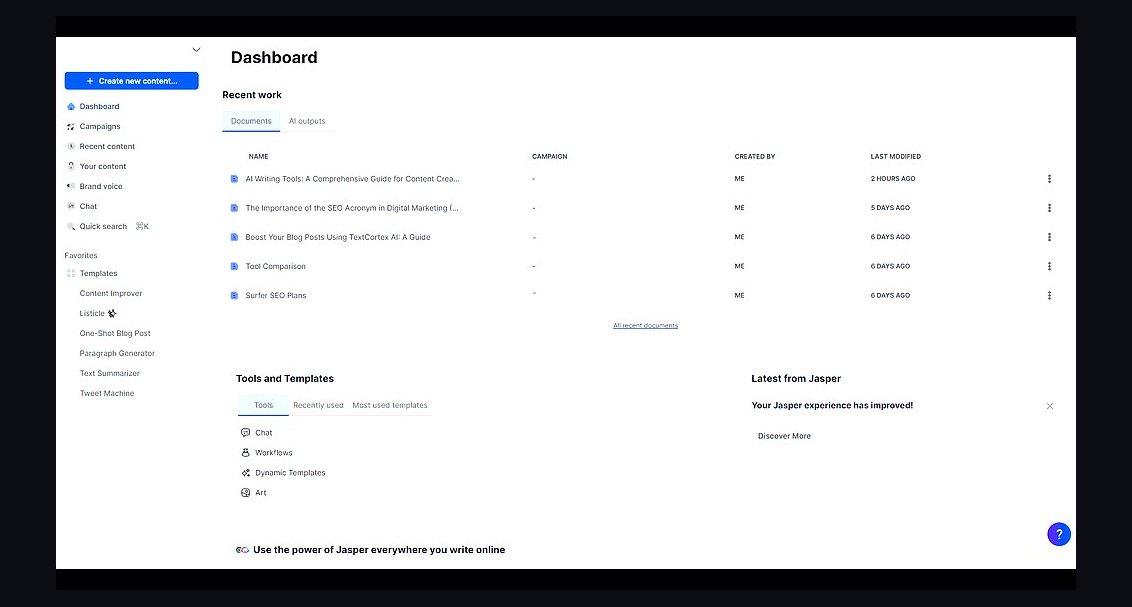Viewport: 1132px width, 607px height.
Task: Click the All recent documents link
Action: (x=645, y=326)
